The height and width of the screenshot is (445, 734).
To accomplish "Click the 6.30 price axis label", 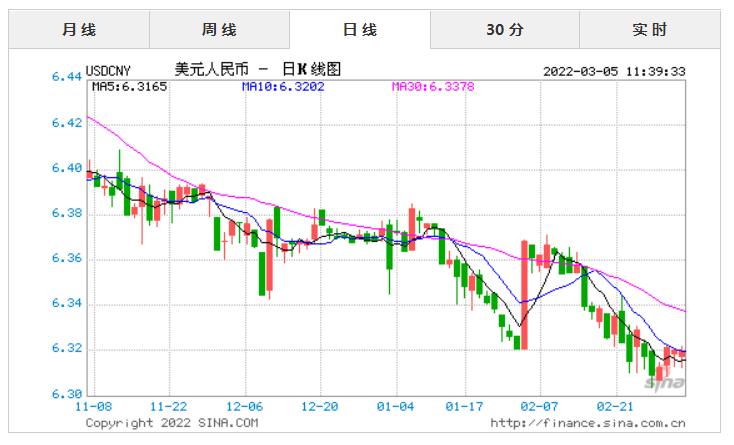I will point(66,394).
